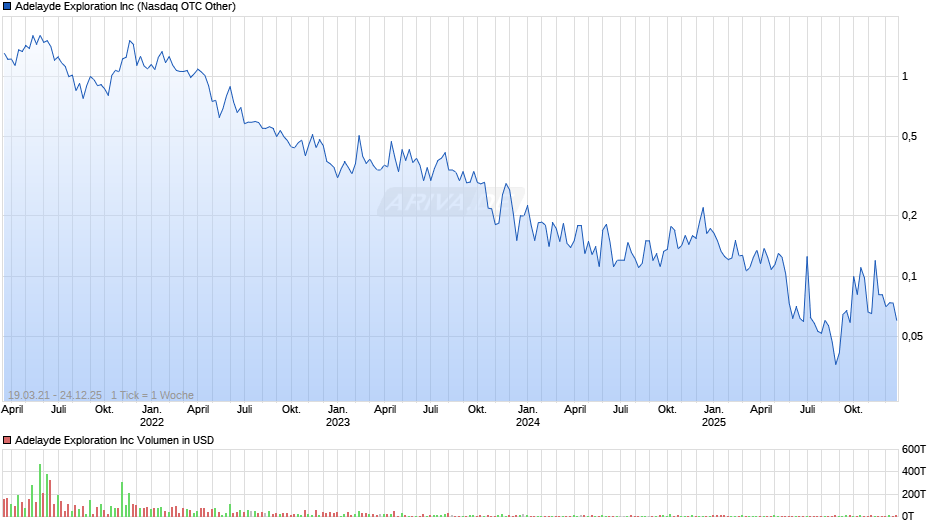Click the 'Jan. 2022' time axis label
The image size is (940, 526).
(x=152, y=416)
